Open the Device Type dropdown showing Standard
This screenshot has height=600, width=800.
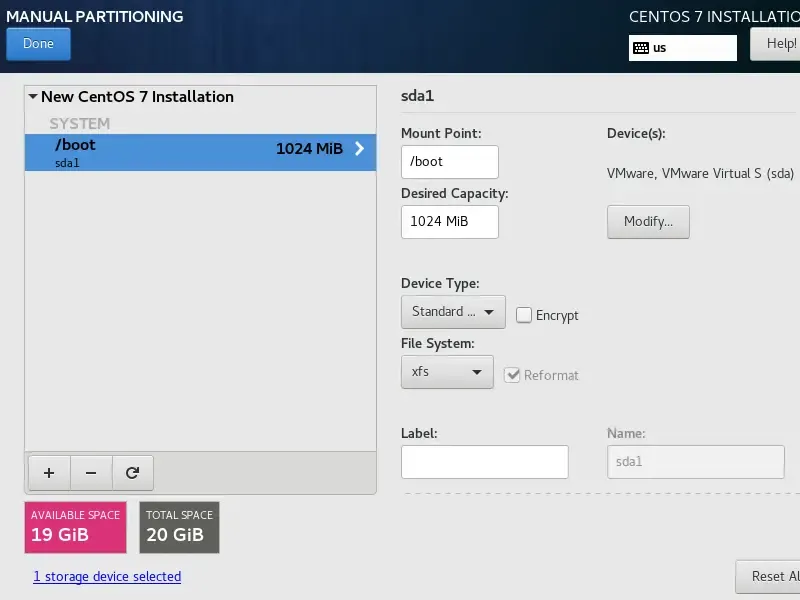click(453, 312)
